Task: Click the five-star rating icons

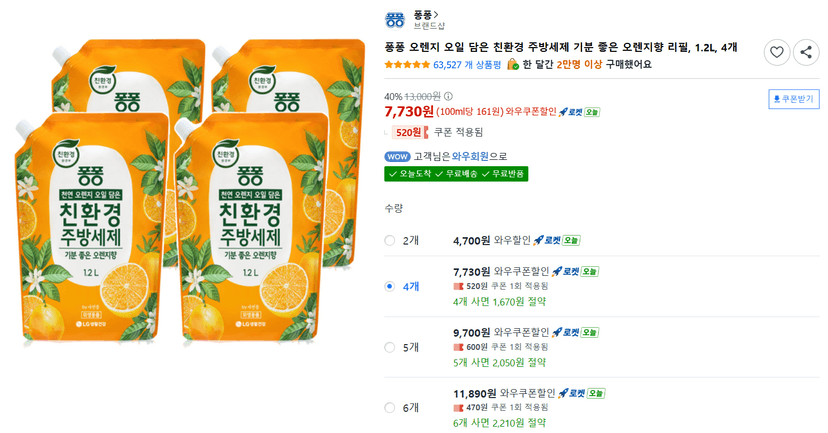Action: (407, 64)
